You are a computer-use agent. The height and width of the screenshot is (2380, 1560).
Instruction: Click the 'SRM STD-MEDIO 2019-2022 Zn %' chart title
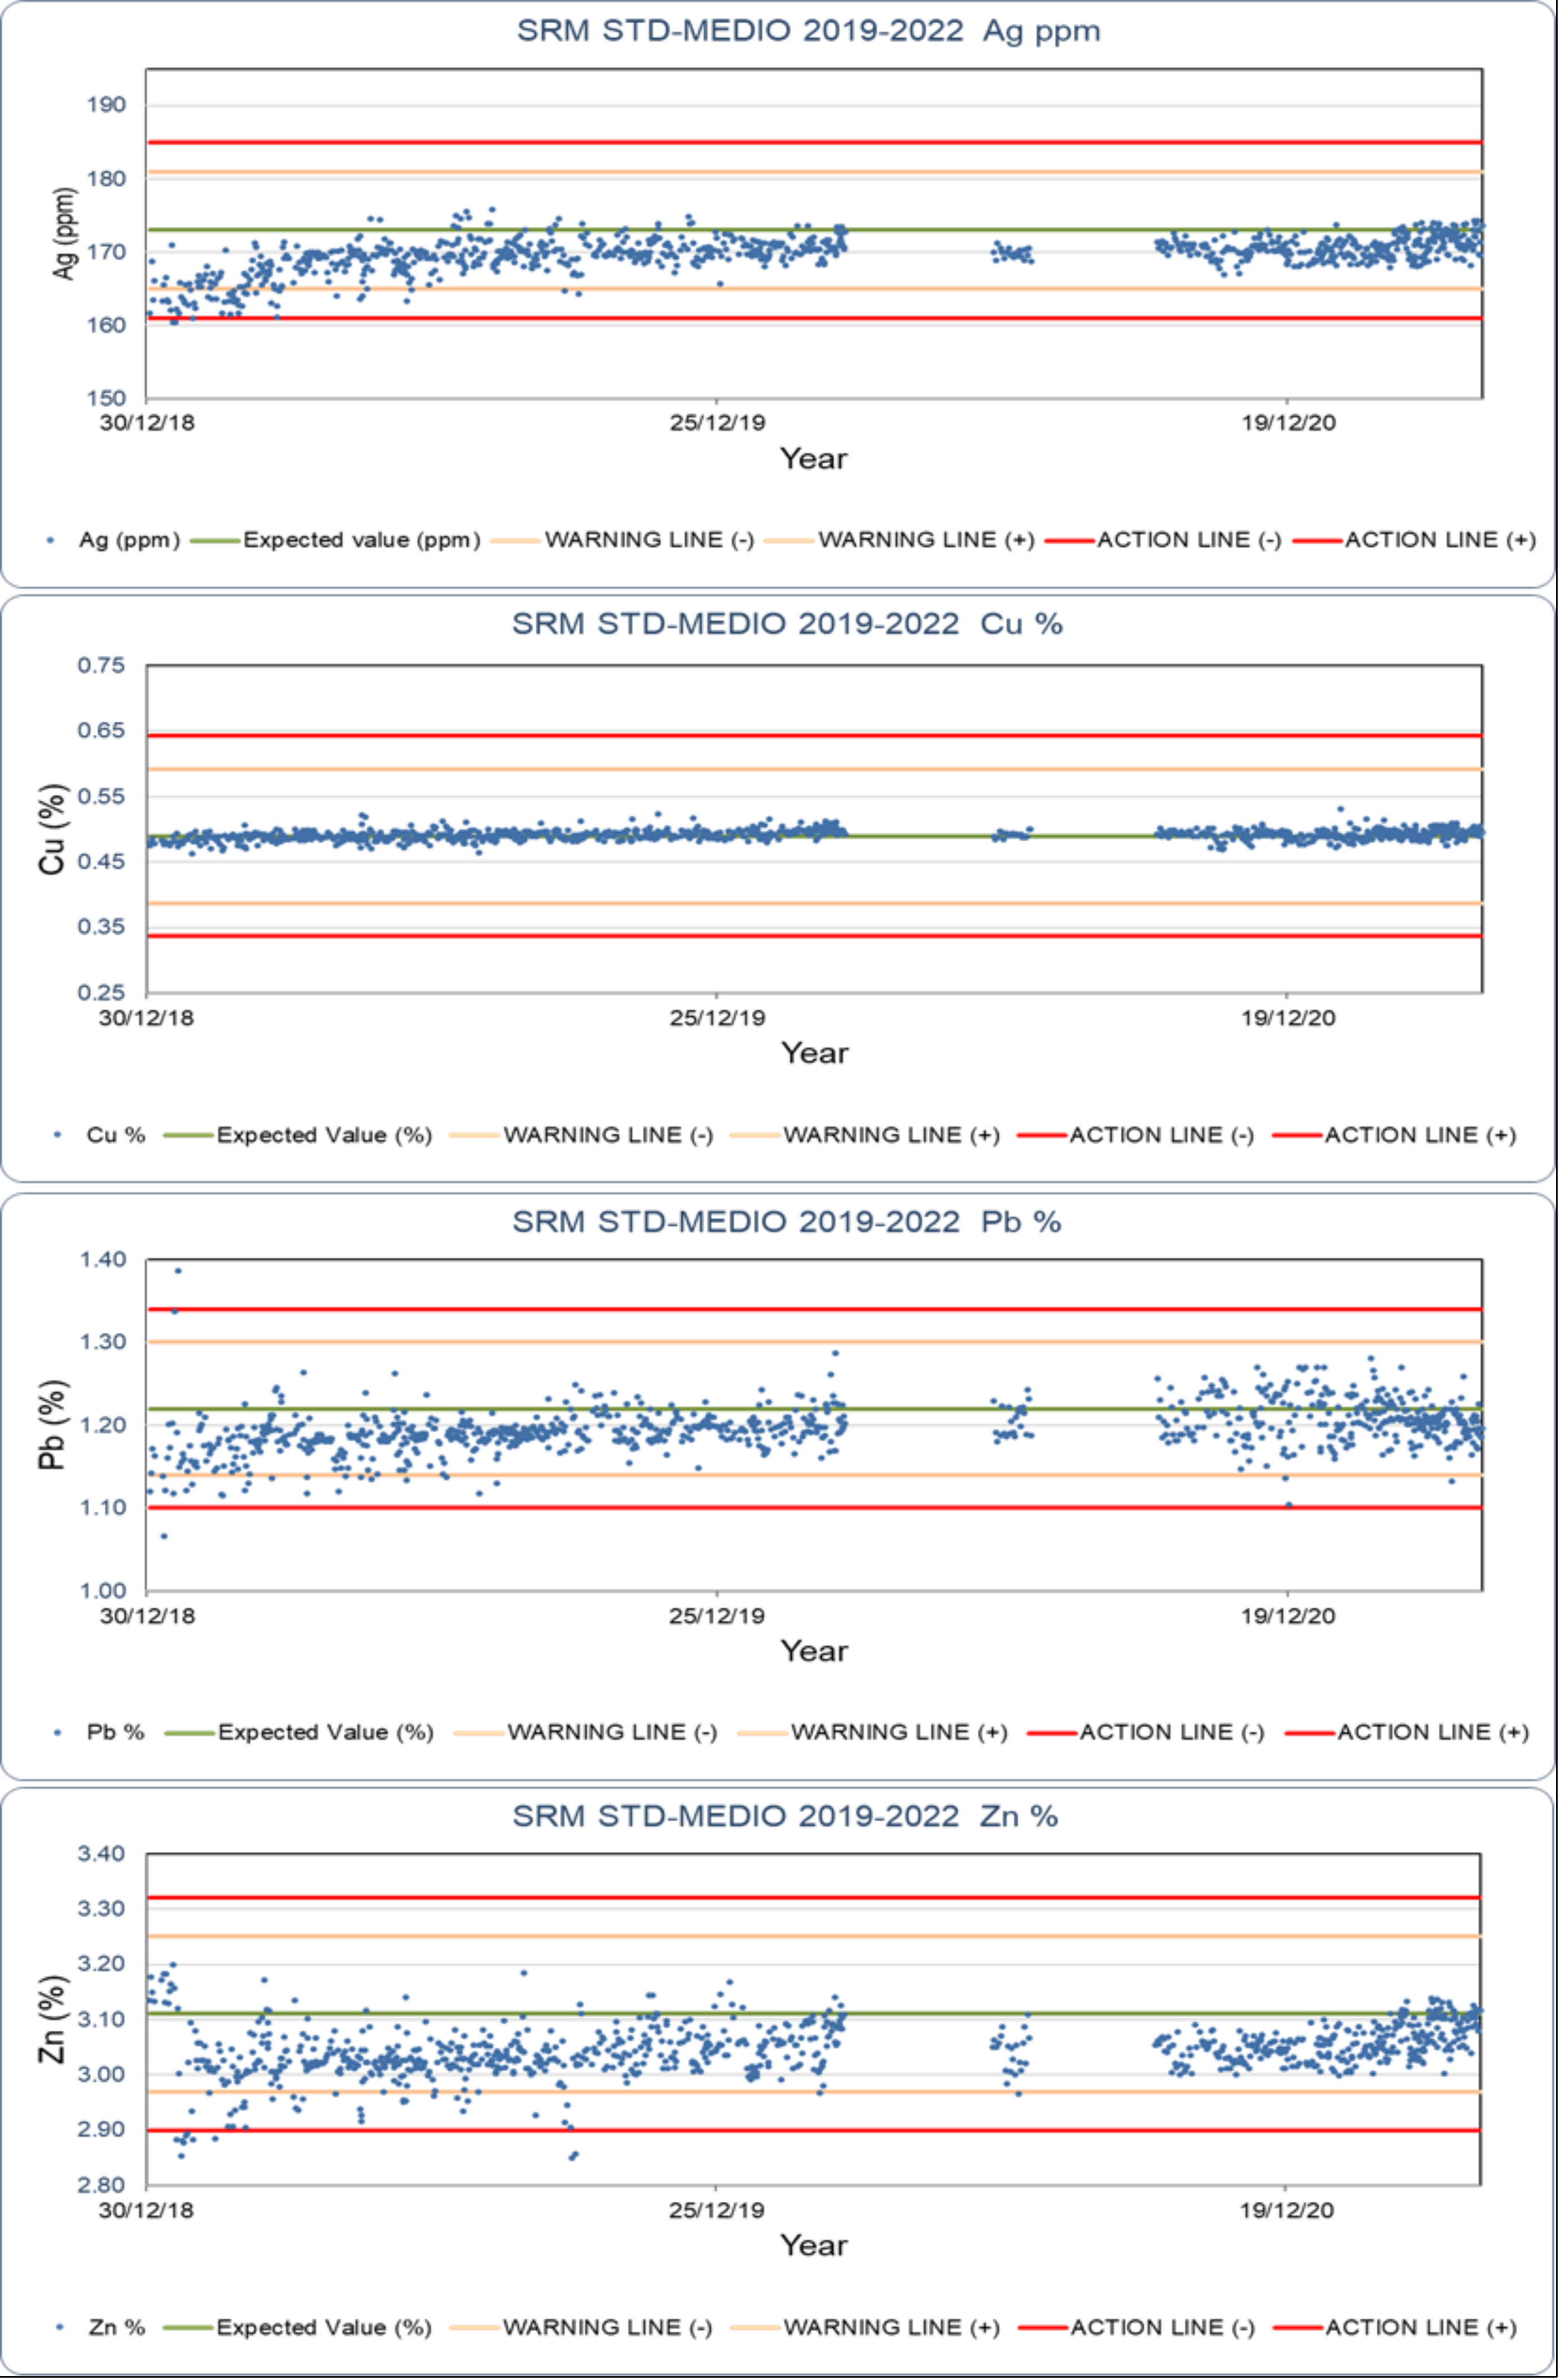coord(785,1816)
